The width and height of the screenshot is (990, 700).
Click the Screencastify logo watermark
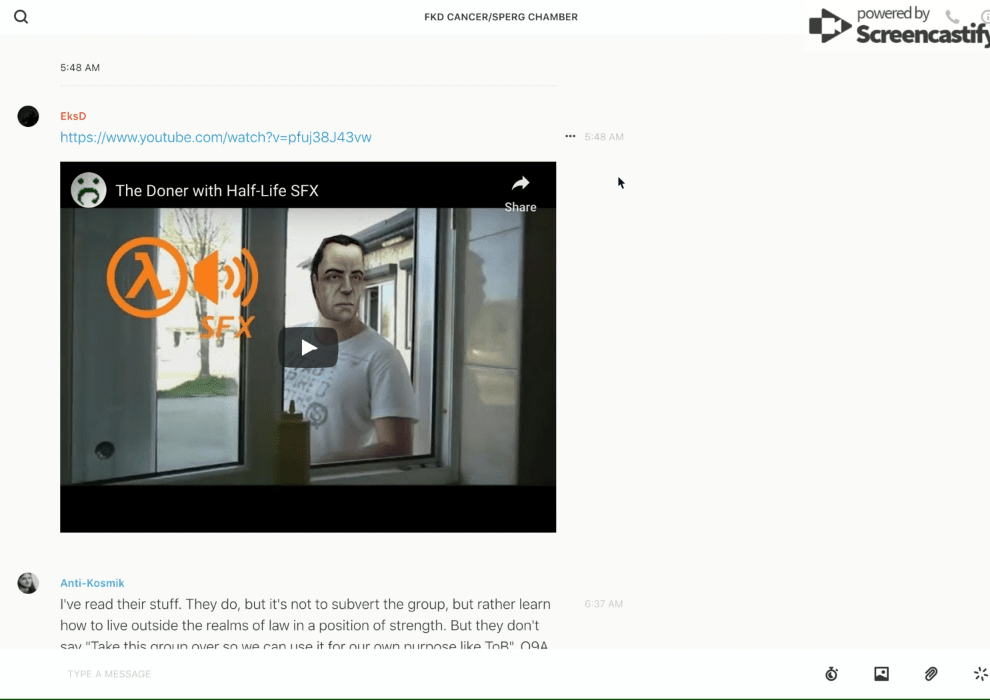pos(896,26)
